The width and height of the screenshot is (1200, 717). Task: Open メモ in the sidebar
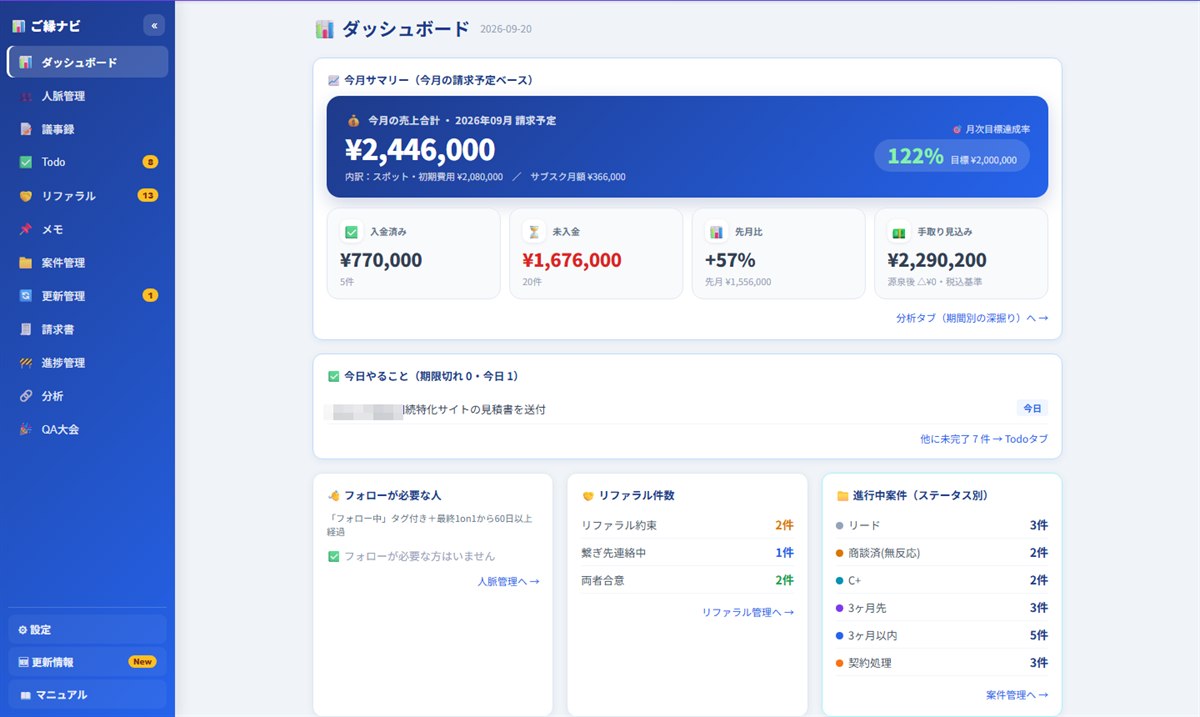[87, 229]
